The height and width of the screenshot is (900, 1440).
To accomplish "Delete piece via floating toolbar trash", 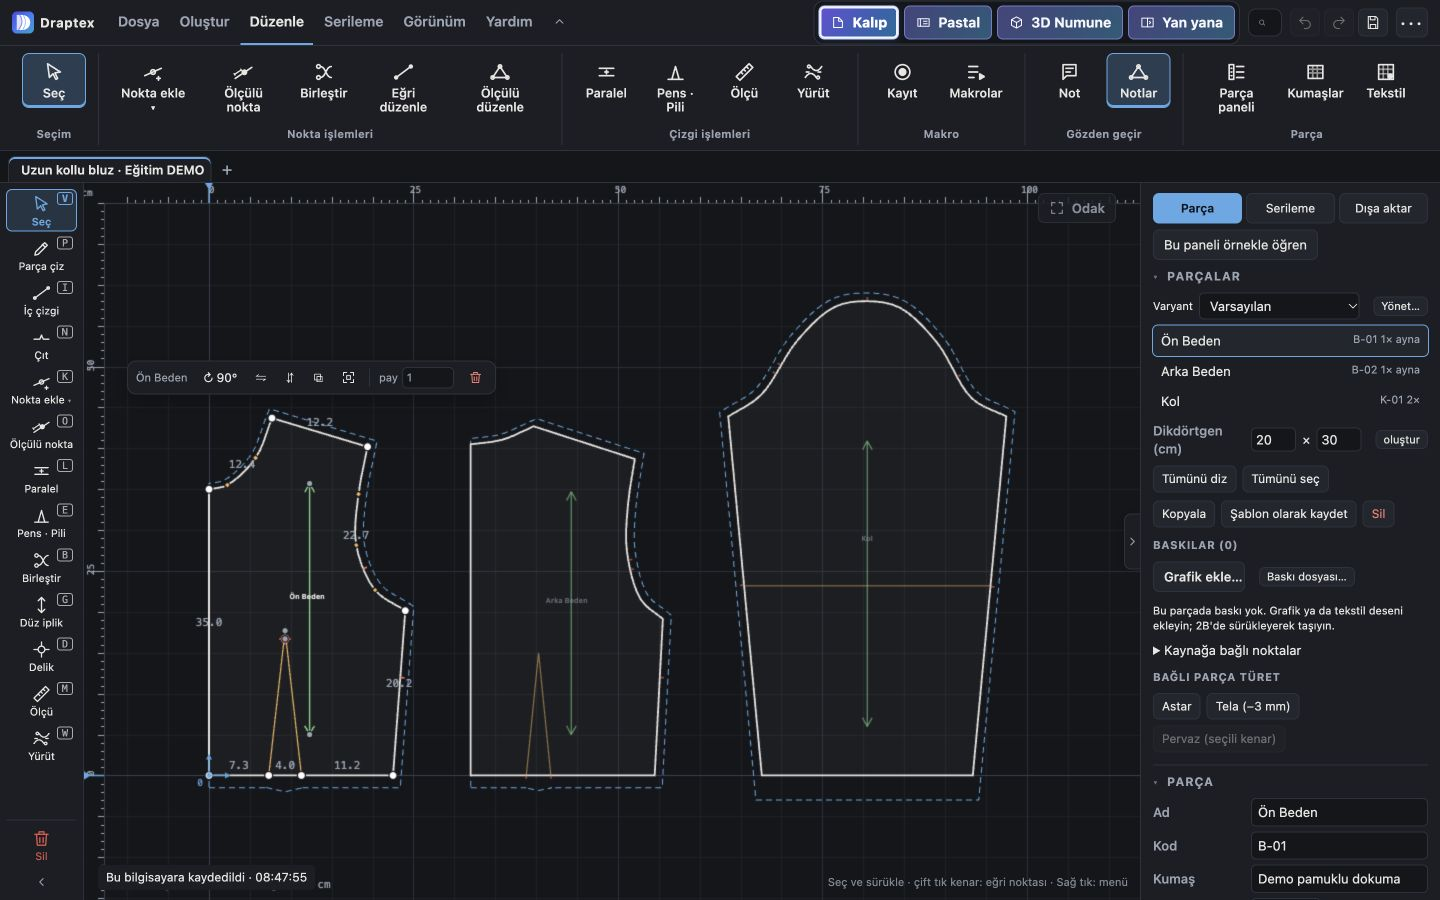I will [475, 377].
